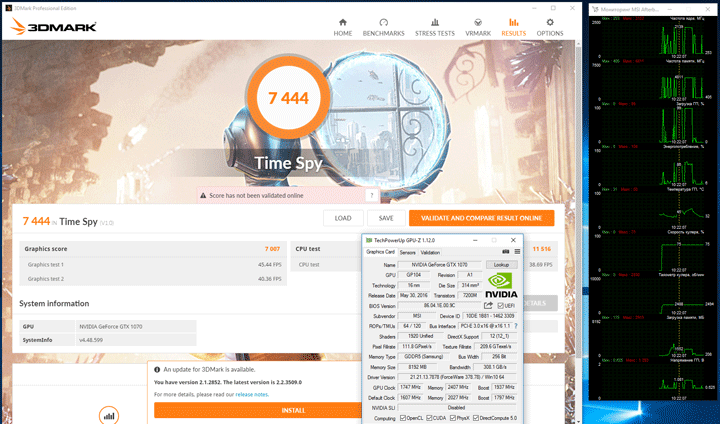Open the OPTIONS gear section
Screen dimensions: 720x424
[550, 28]
